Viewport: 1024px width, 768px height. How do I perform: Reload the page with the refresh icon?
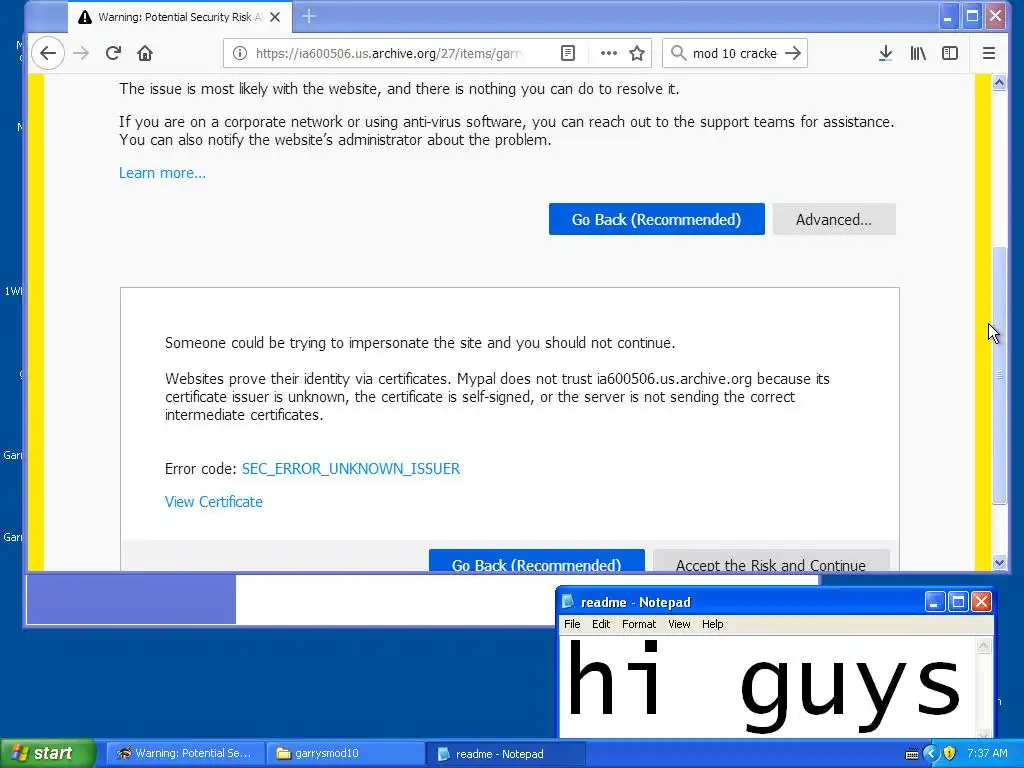[x=113, y=54]
